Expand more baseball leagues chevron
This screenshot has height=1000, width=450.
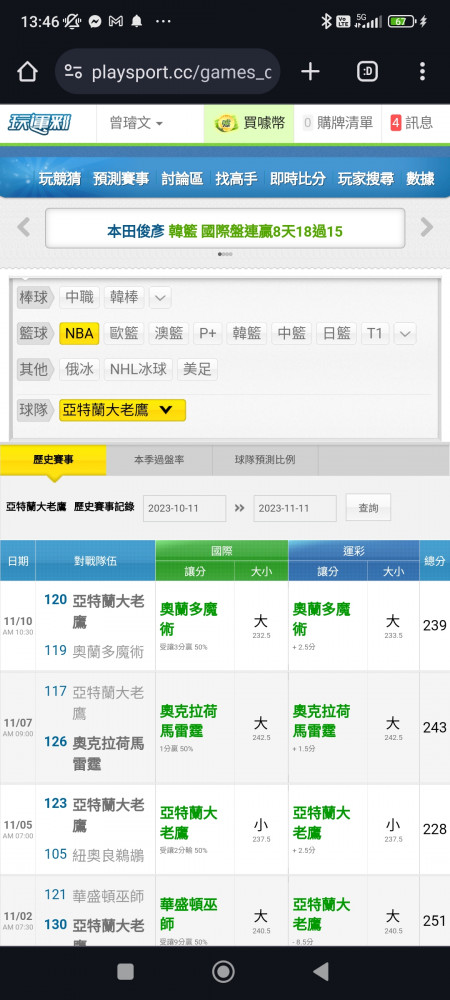160,297
